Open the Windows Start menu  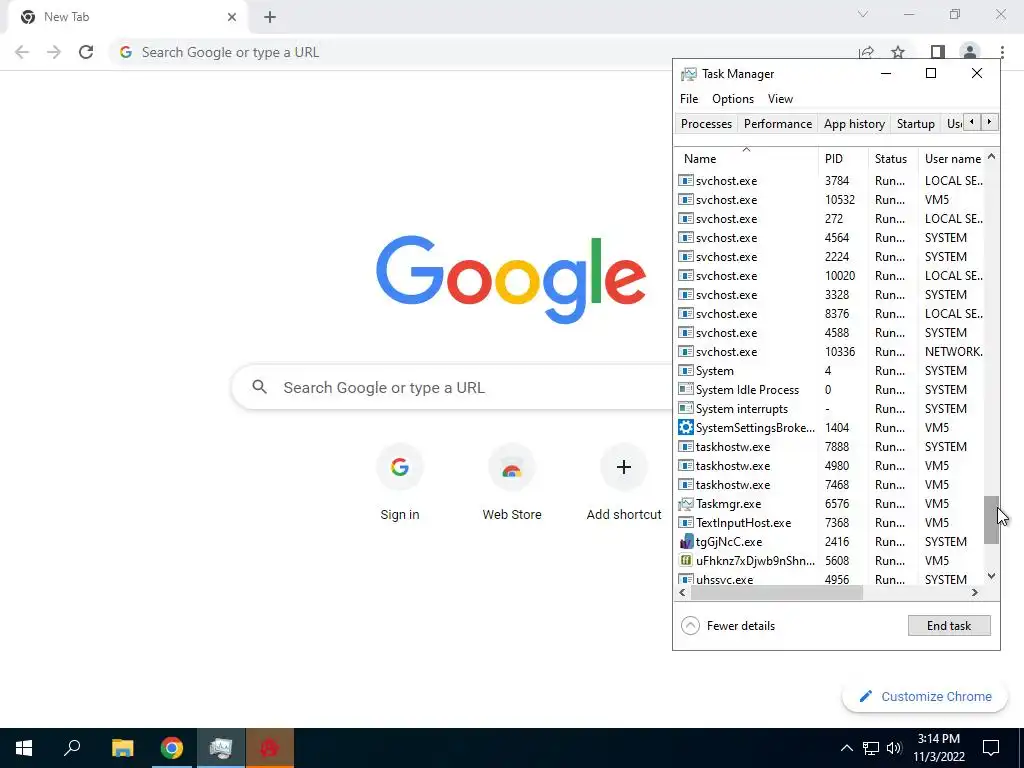(x=24, y=748)
